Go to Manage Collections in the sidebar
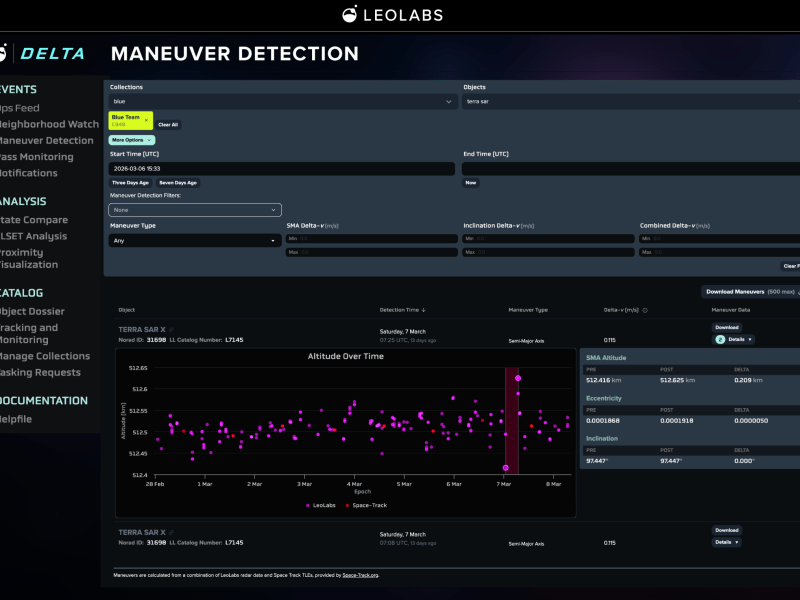Screen dimensions: 800x600 [43, 356]
